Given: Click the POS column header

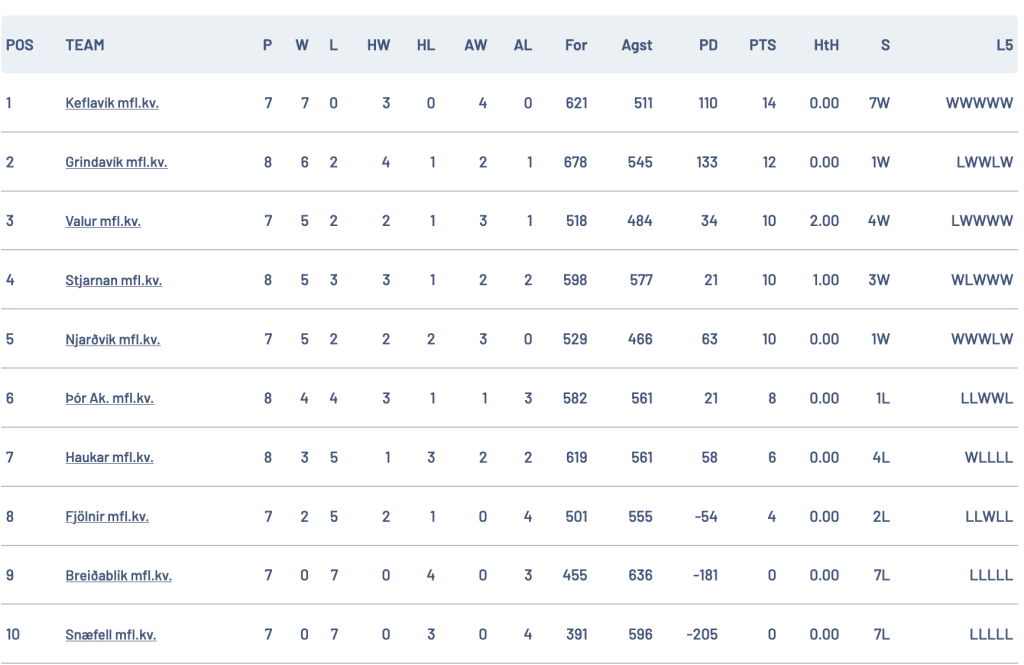Looking at the screenshot, I should point(20,45).
